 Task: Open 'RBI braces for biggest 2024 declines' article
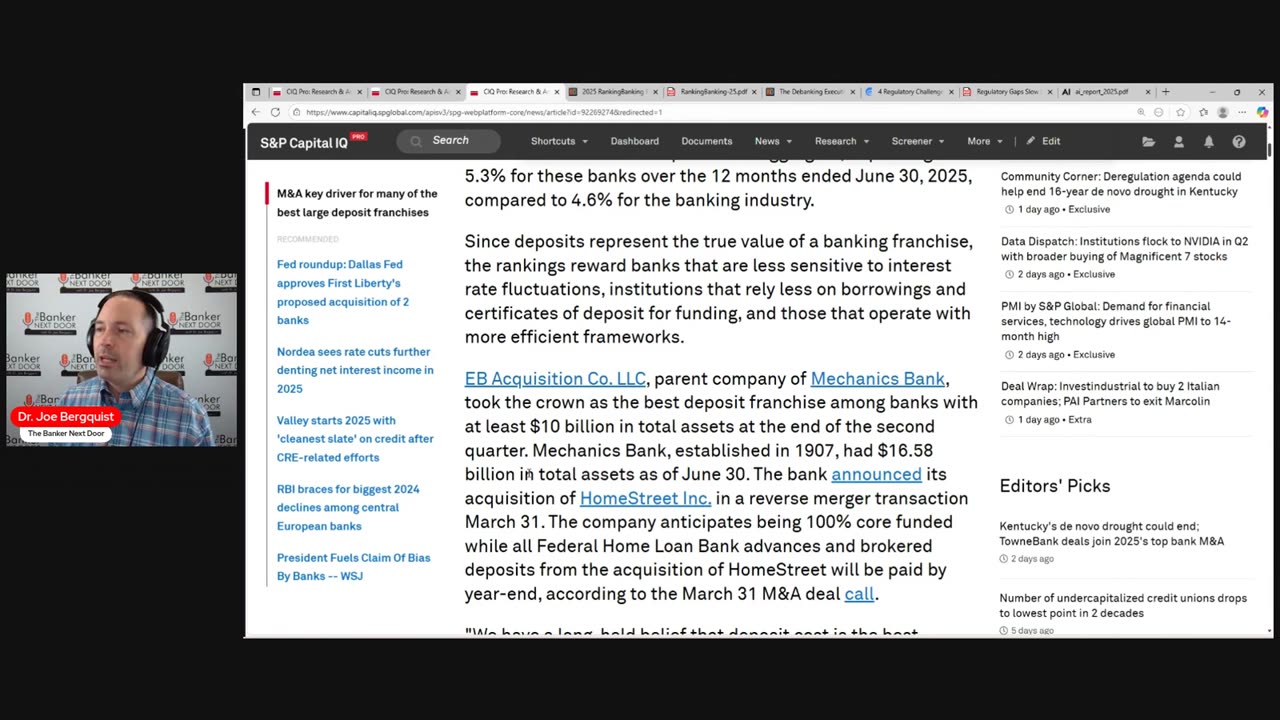348,507
